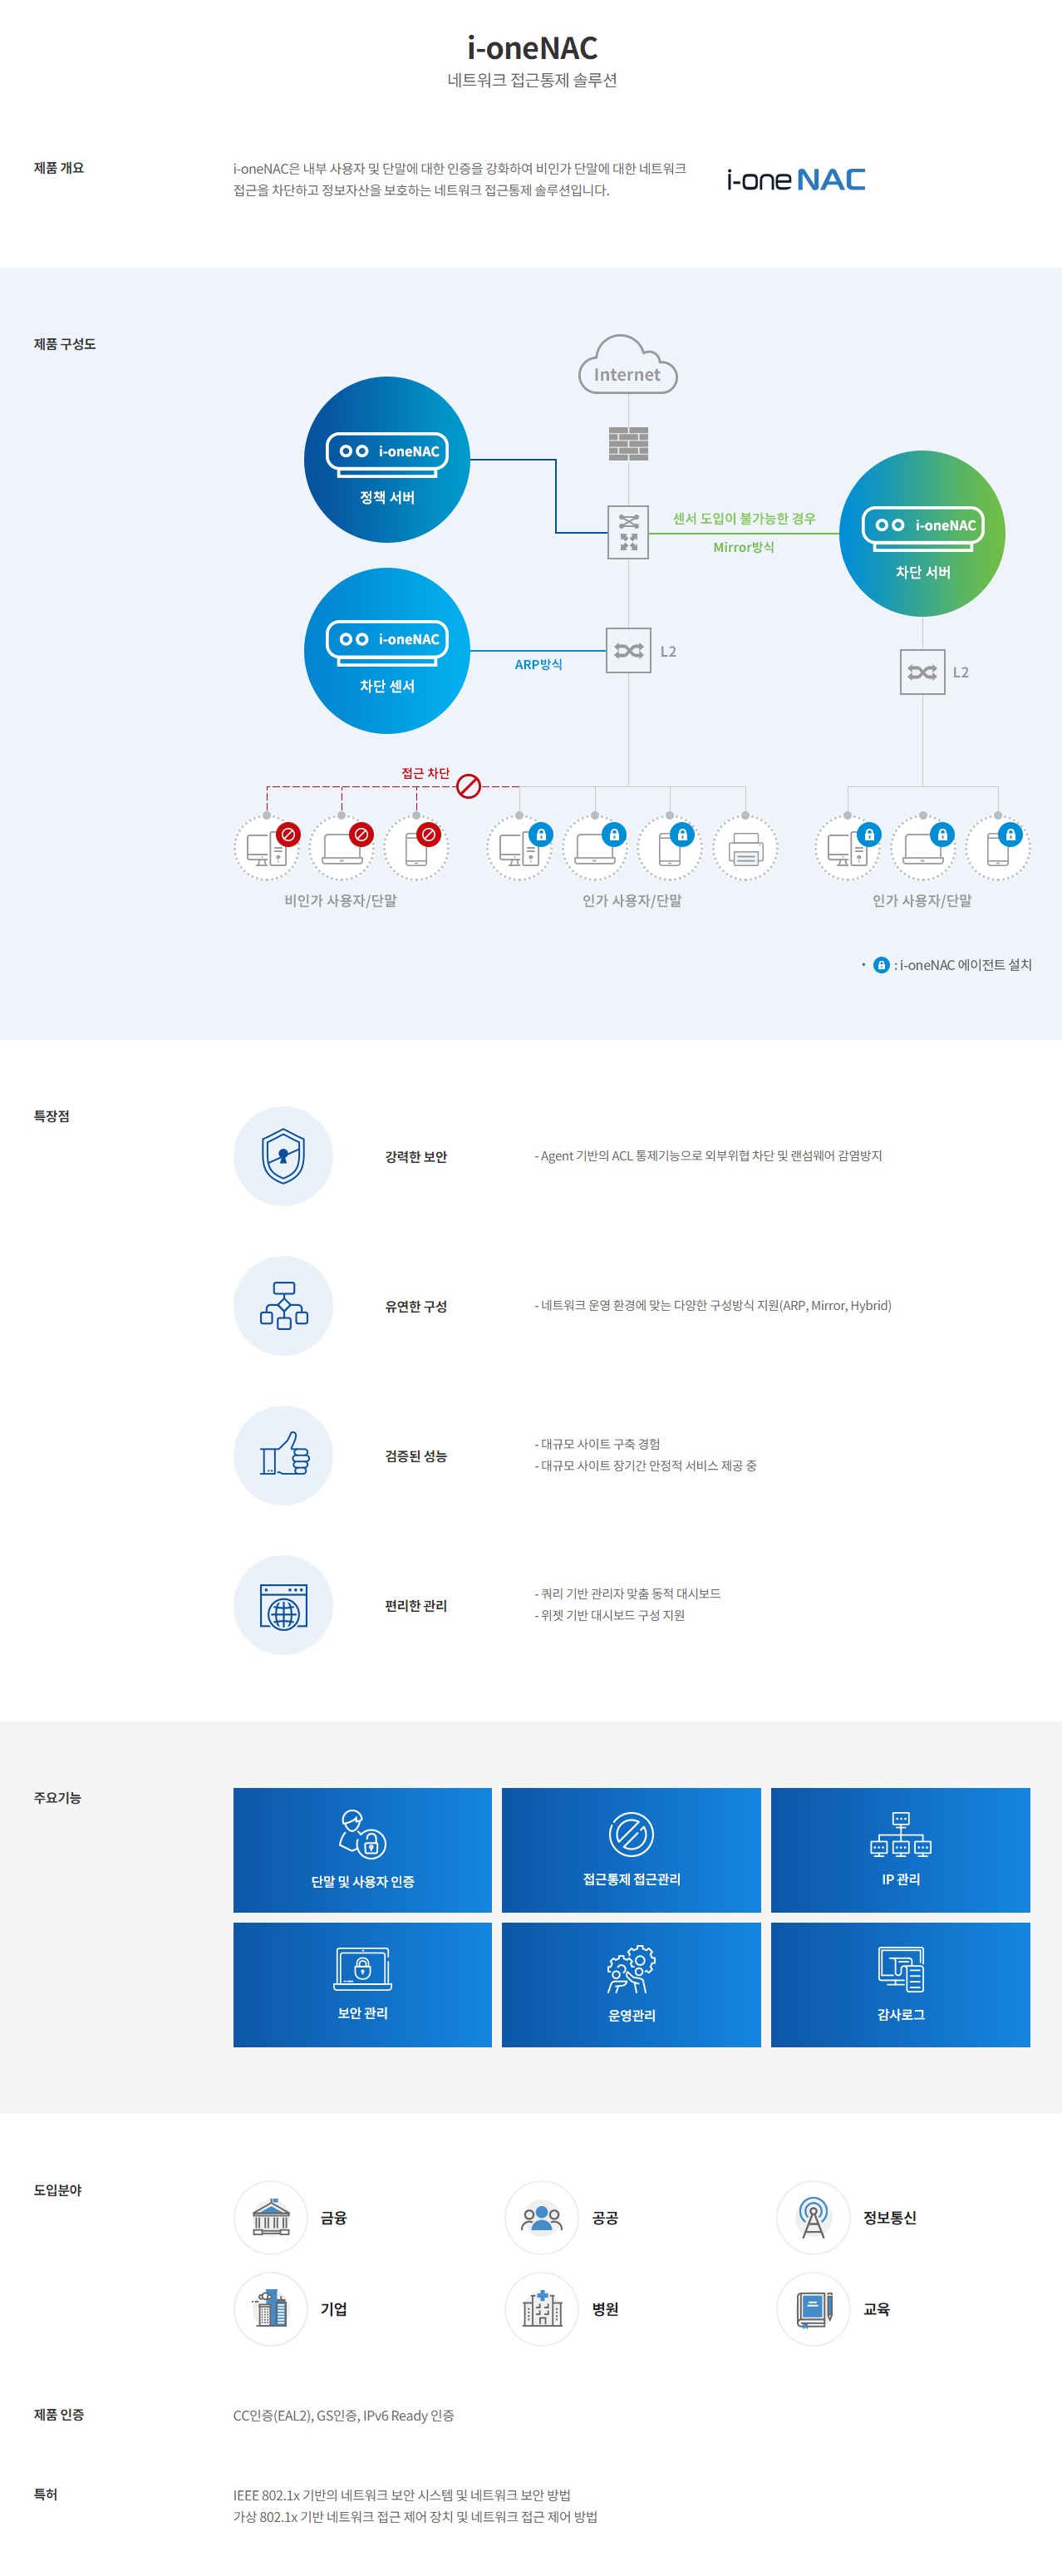Open the 접근통제 접근관리 tile
The height and width of the screenshot is (2576, 1062).
pyautogui.click(x=631, y=1850)
